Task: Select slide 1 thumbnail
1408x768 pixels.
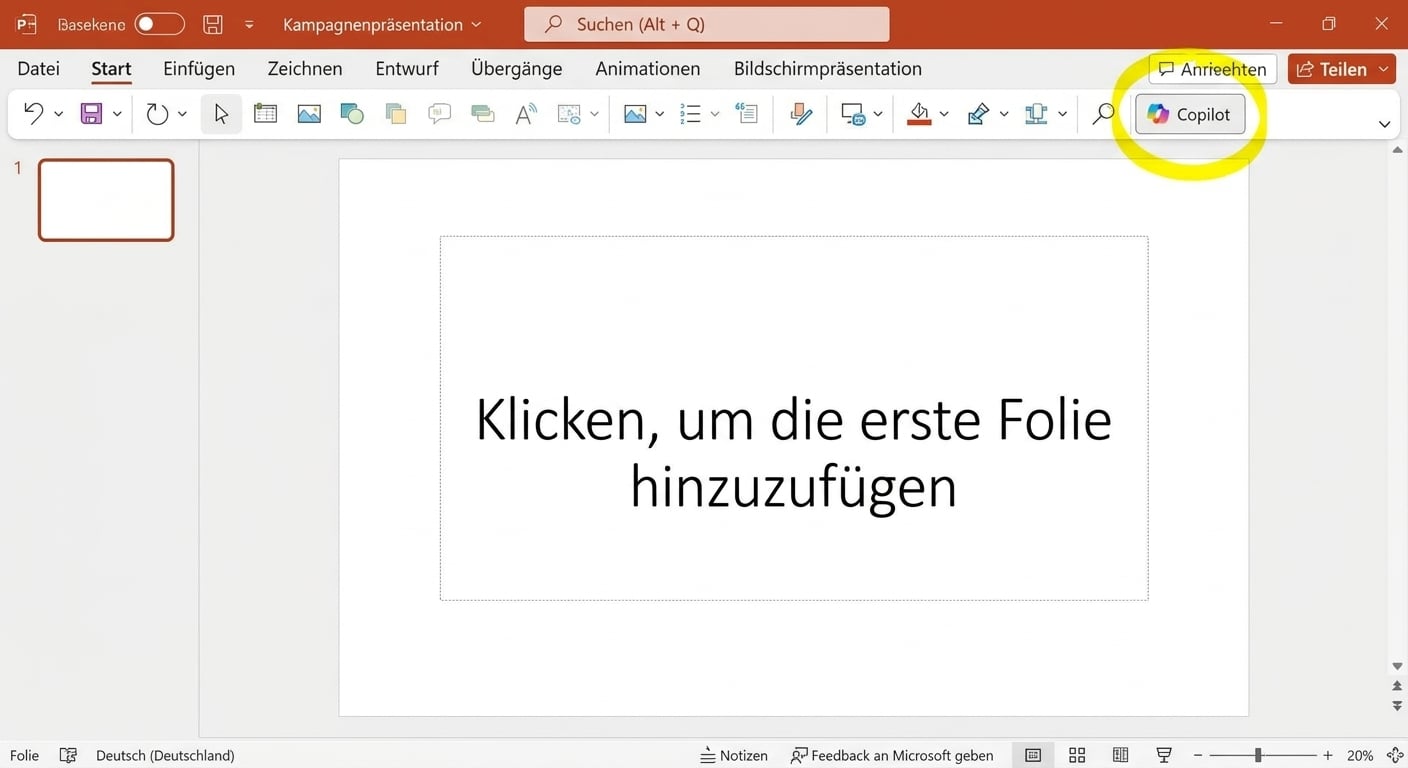Action: click(x=106, y=200)
